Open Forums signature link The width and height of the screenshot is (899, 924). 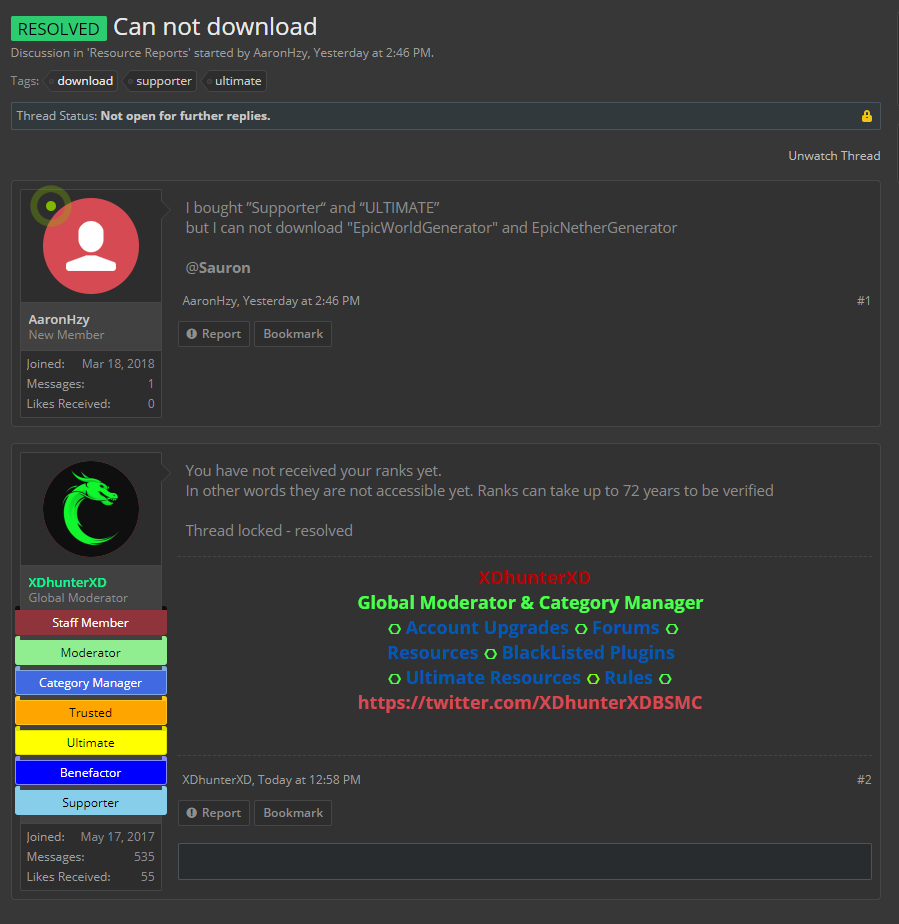point(626,628)
